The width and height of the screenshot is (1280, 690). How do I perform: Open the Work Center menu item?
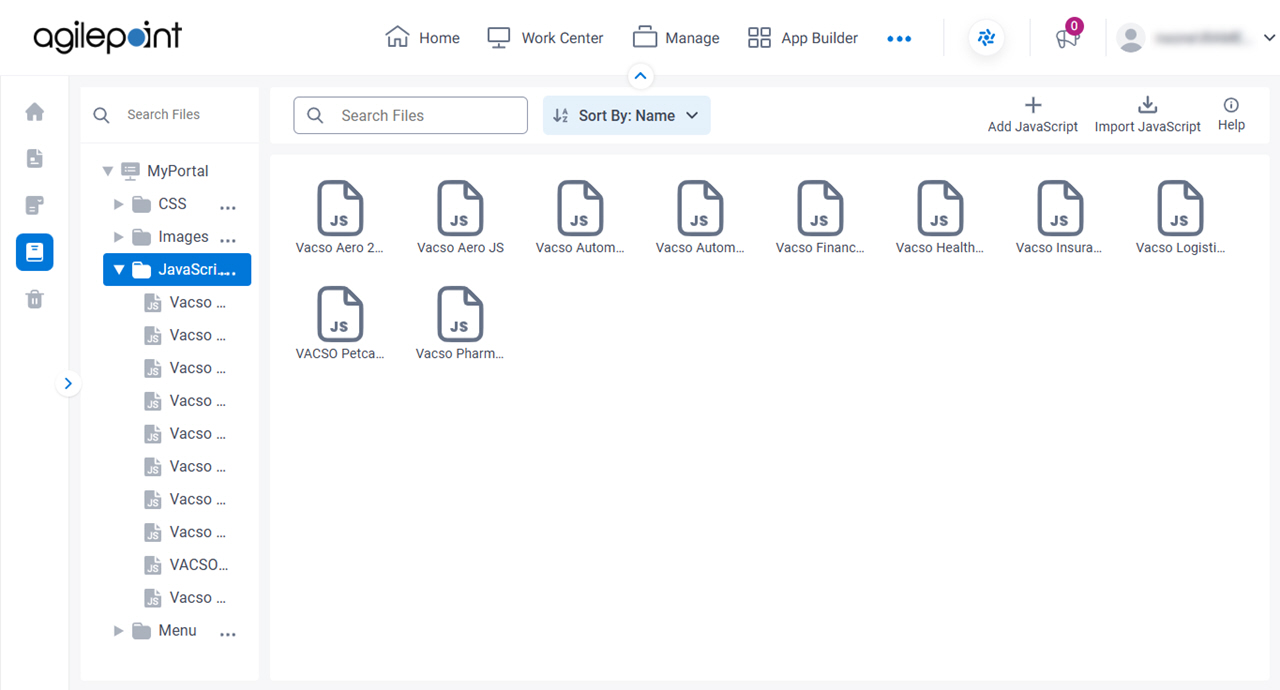pos(545,38)
